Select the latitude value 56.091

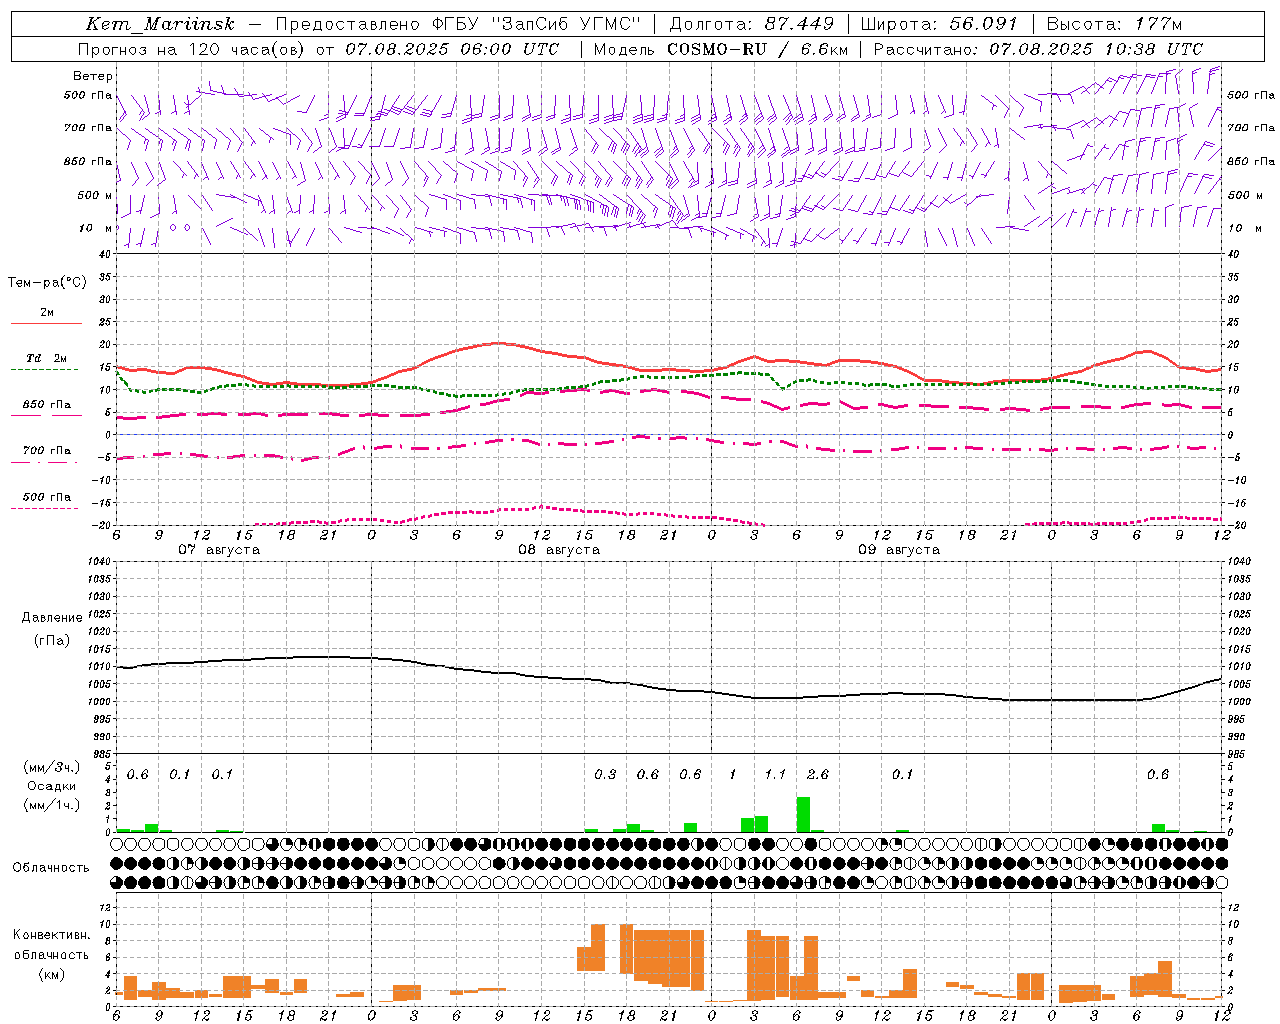pos(984,24)
